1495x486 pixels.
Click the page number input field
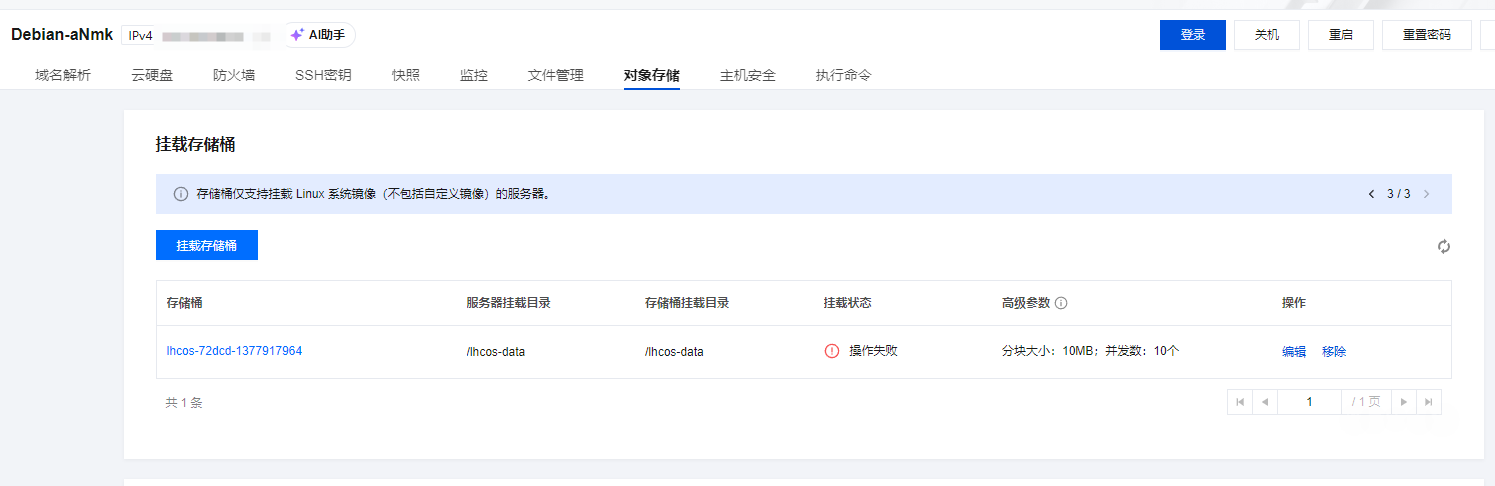pyautogui.click(x=1309, y=402)
